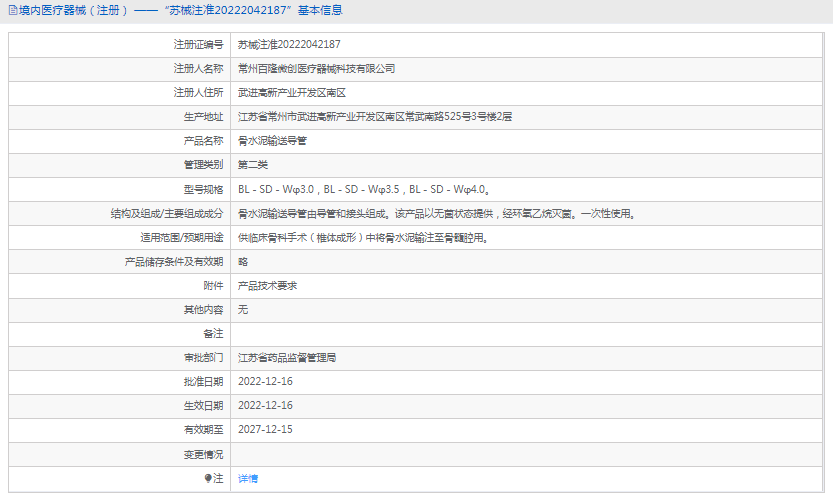Select the expiry date 2027-12-15
Image resolution: width=833 pixels, height=499 pixels.
(265, 429)
